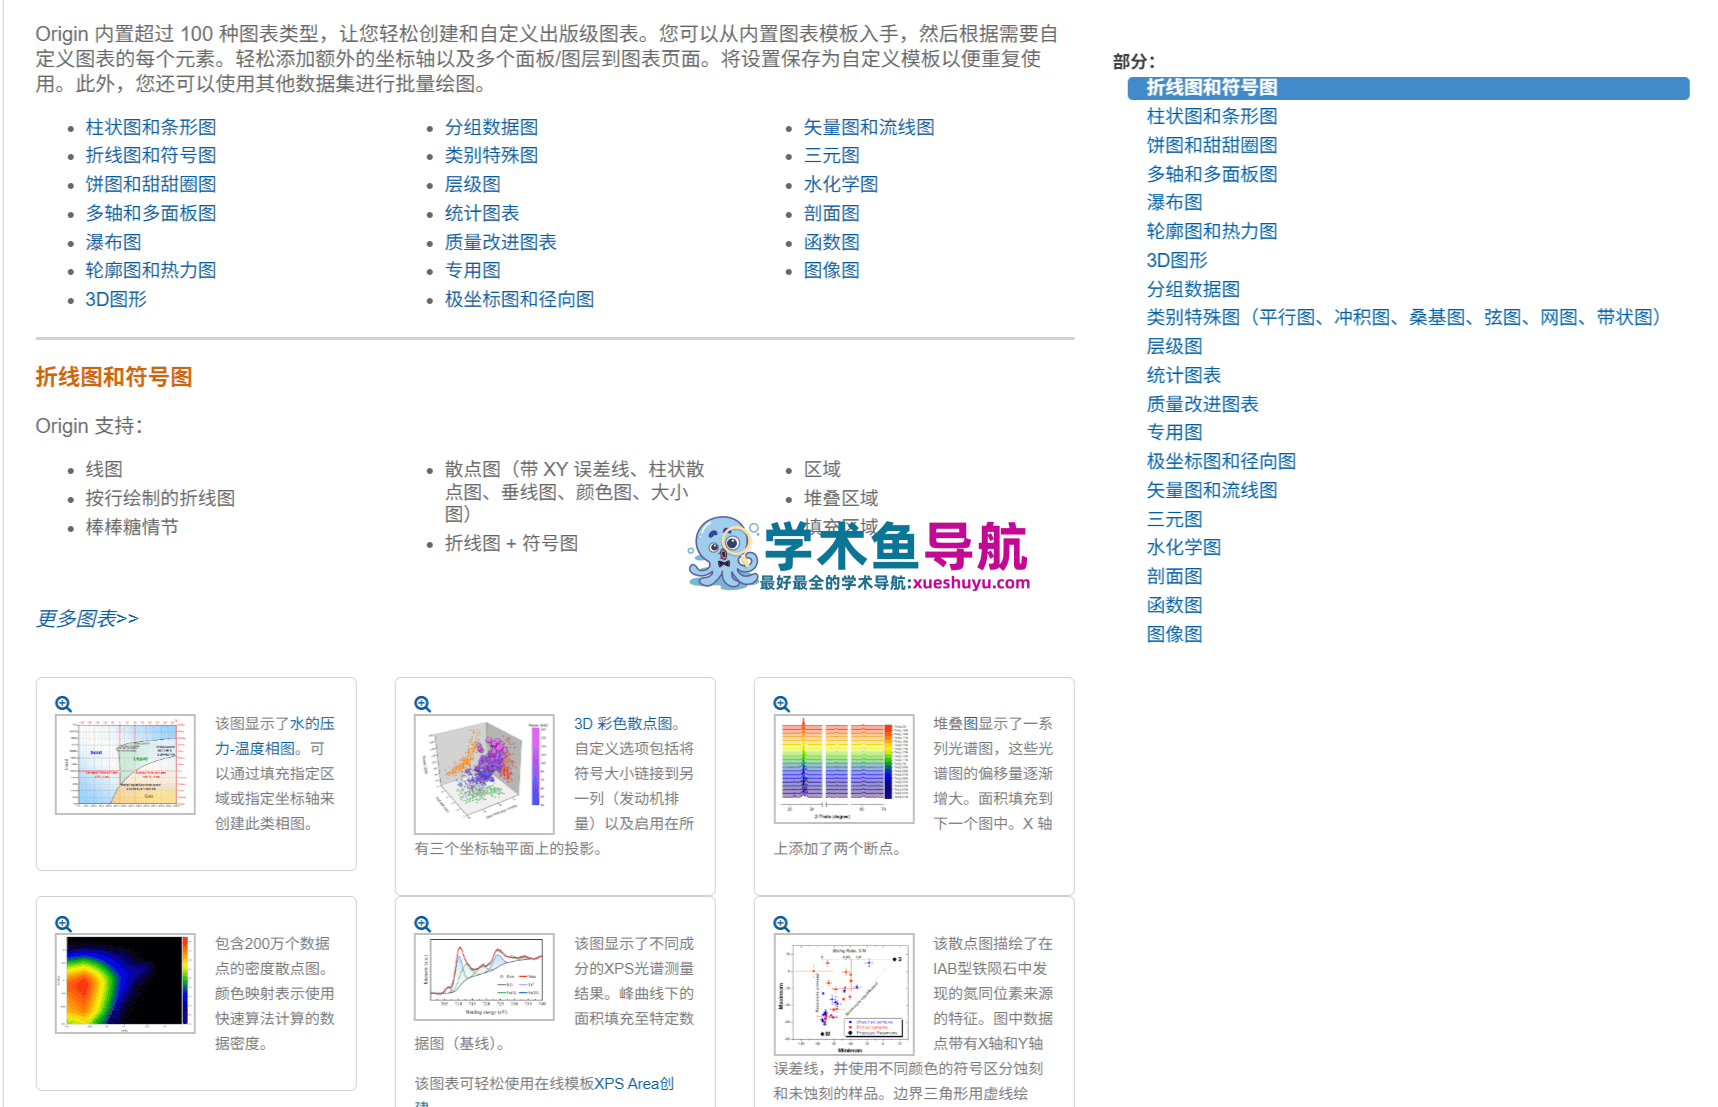Viewport: 1718px width, 1107px height.
Task: Open 折线图和符号图 link in the intro bullet list
Action: [x=151, y=156]
